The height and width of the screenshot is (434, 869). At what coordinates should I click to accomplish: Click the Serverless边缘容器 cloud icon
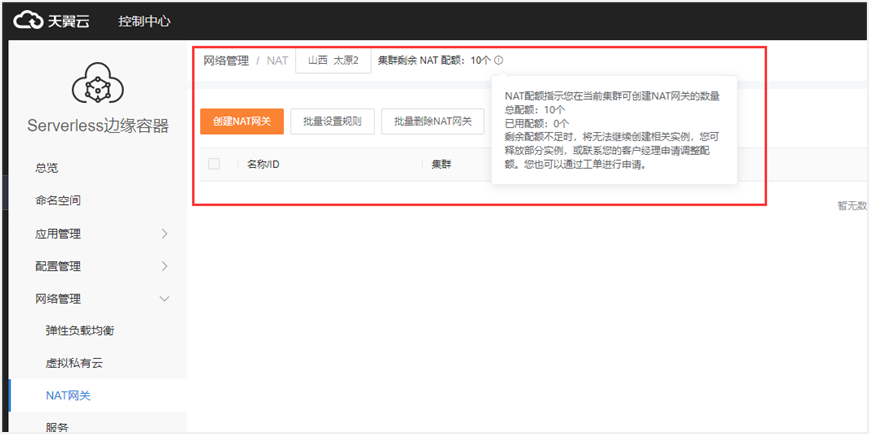point(98,83)
